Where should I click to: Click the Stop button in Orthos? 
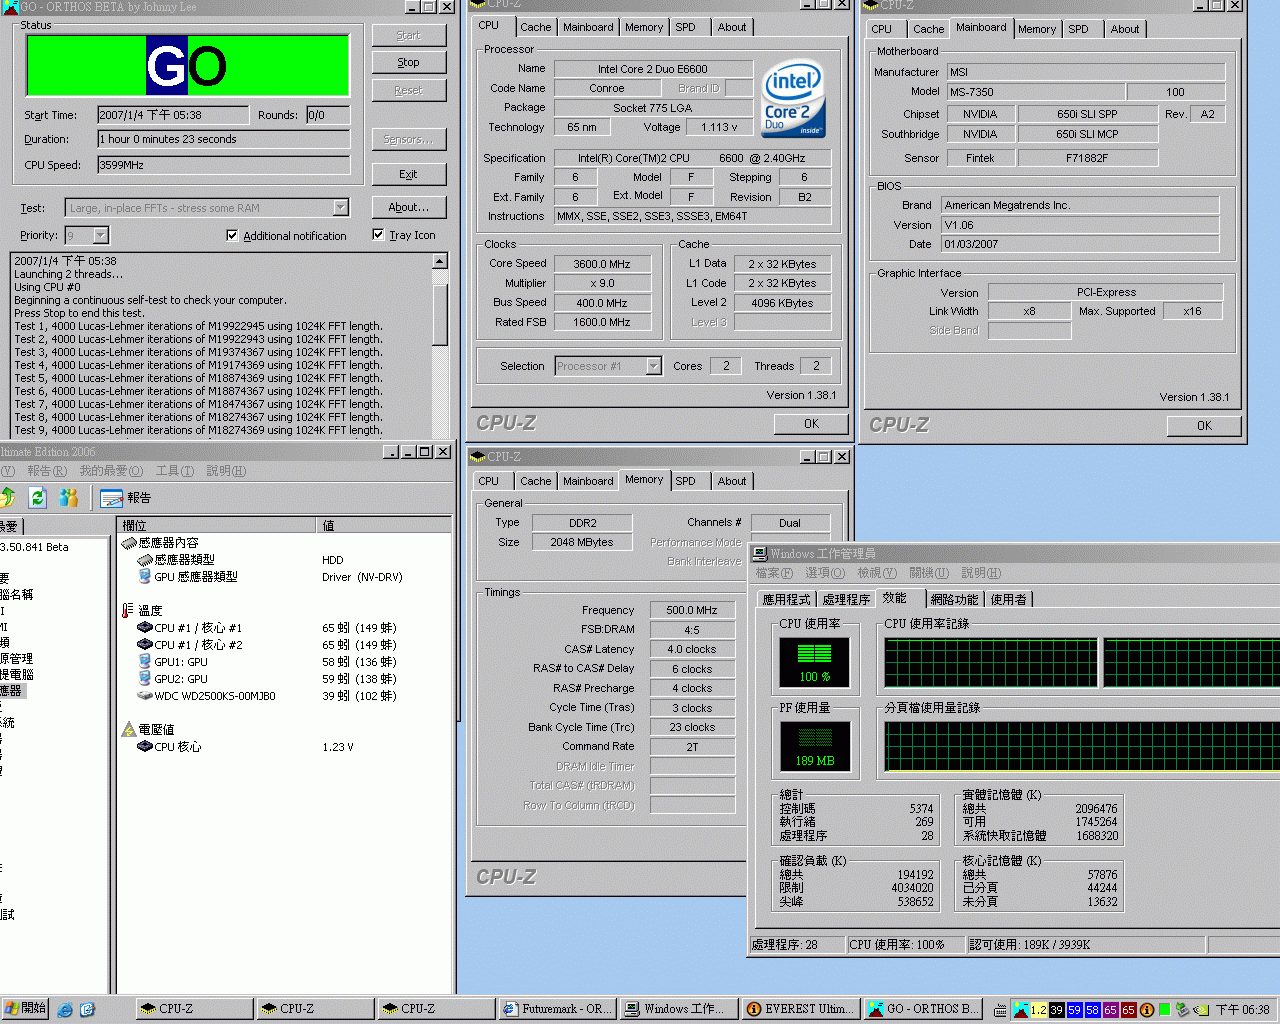click(x=408, y=62)
